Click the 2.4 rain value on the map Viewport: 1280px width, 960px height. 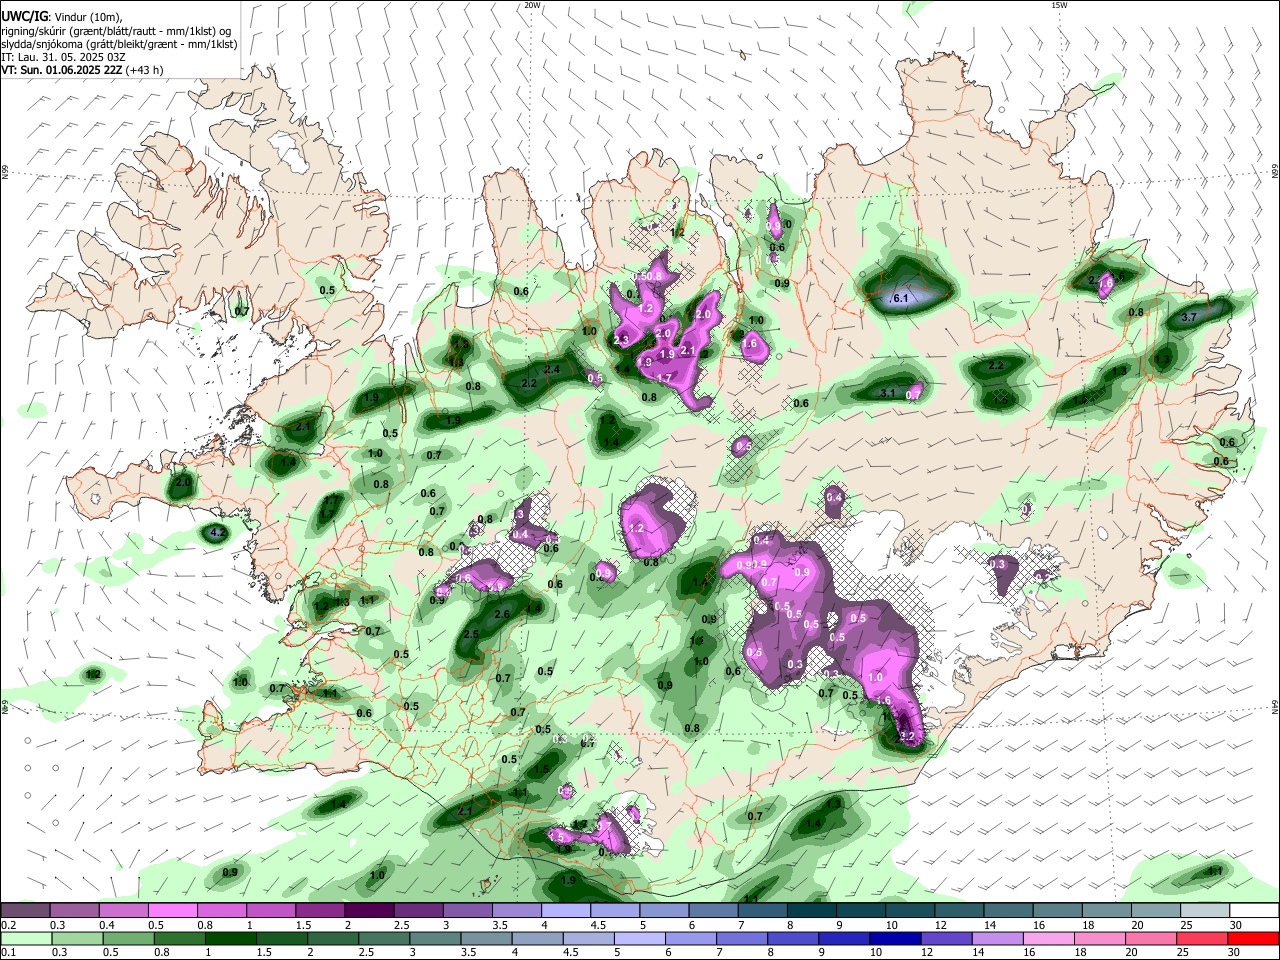coord(552,369)
